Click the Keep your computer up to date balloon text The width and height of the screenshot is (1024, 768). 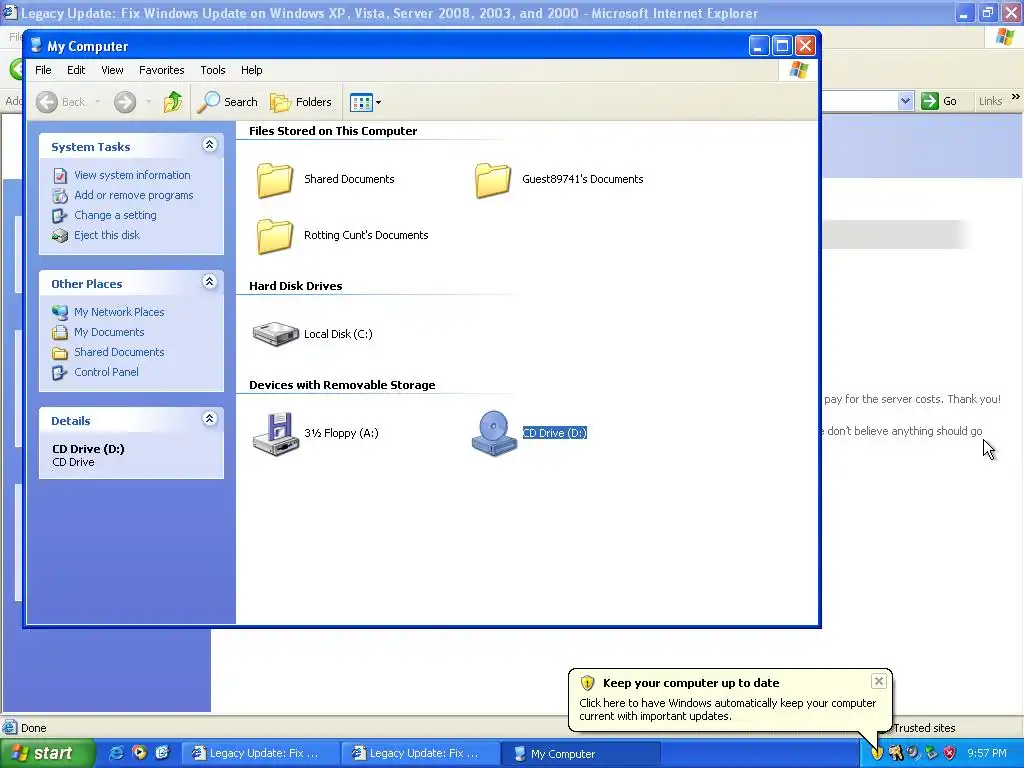click(691, 683)
